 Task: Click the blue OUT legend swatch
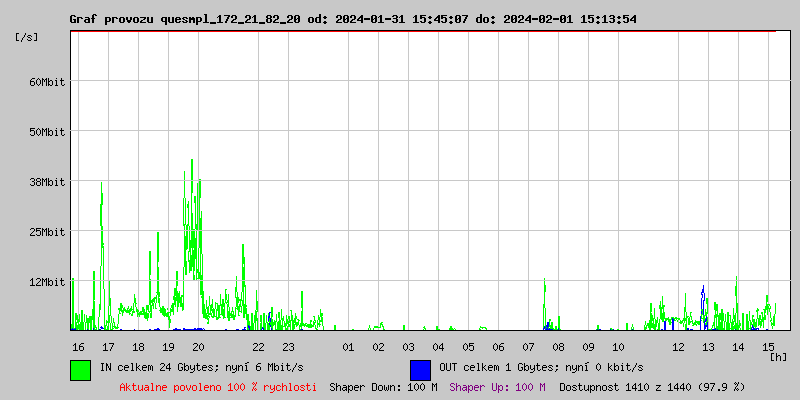pos(420,369)
